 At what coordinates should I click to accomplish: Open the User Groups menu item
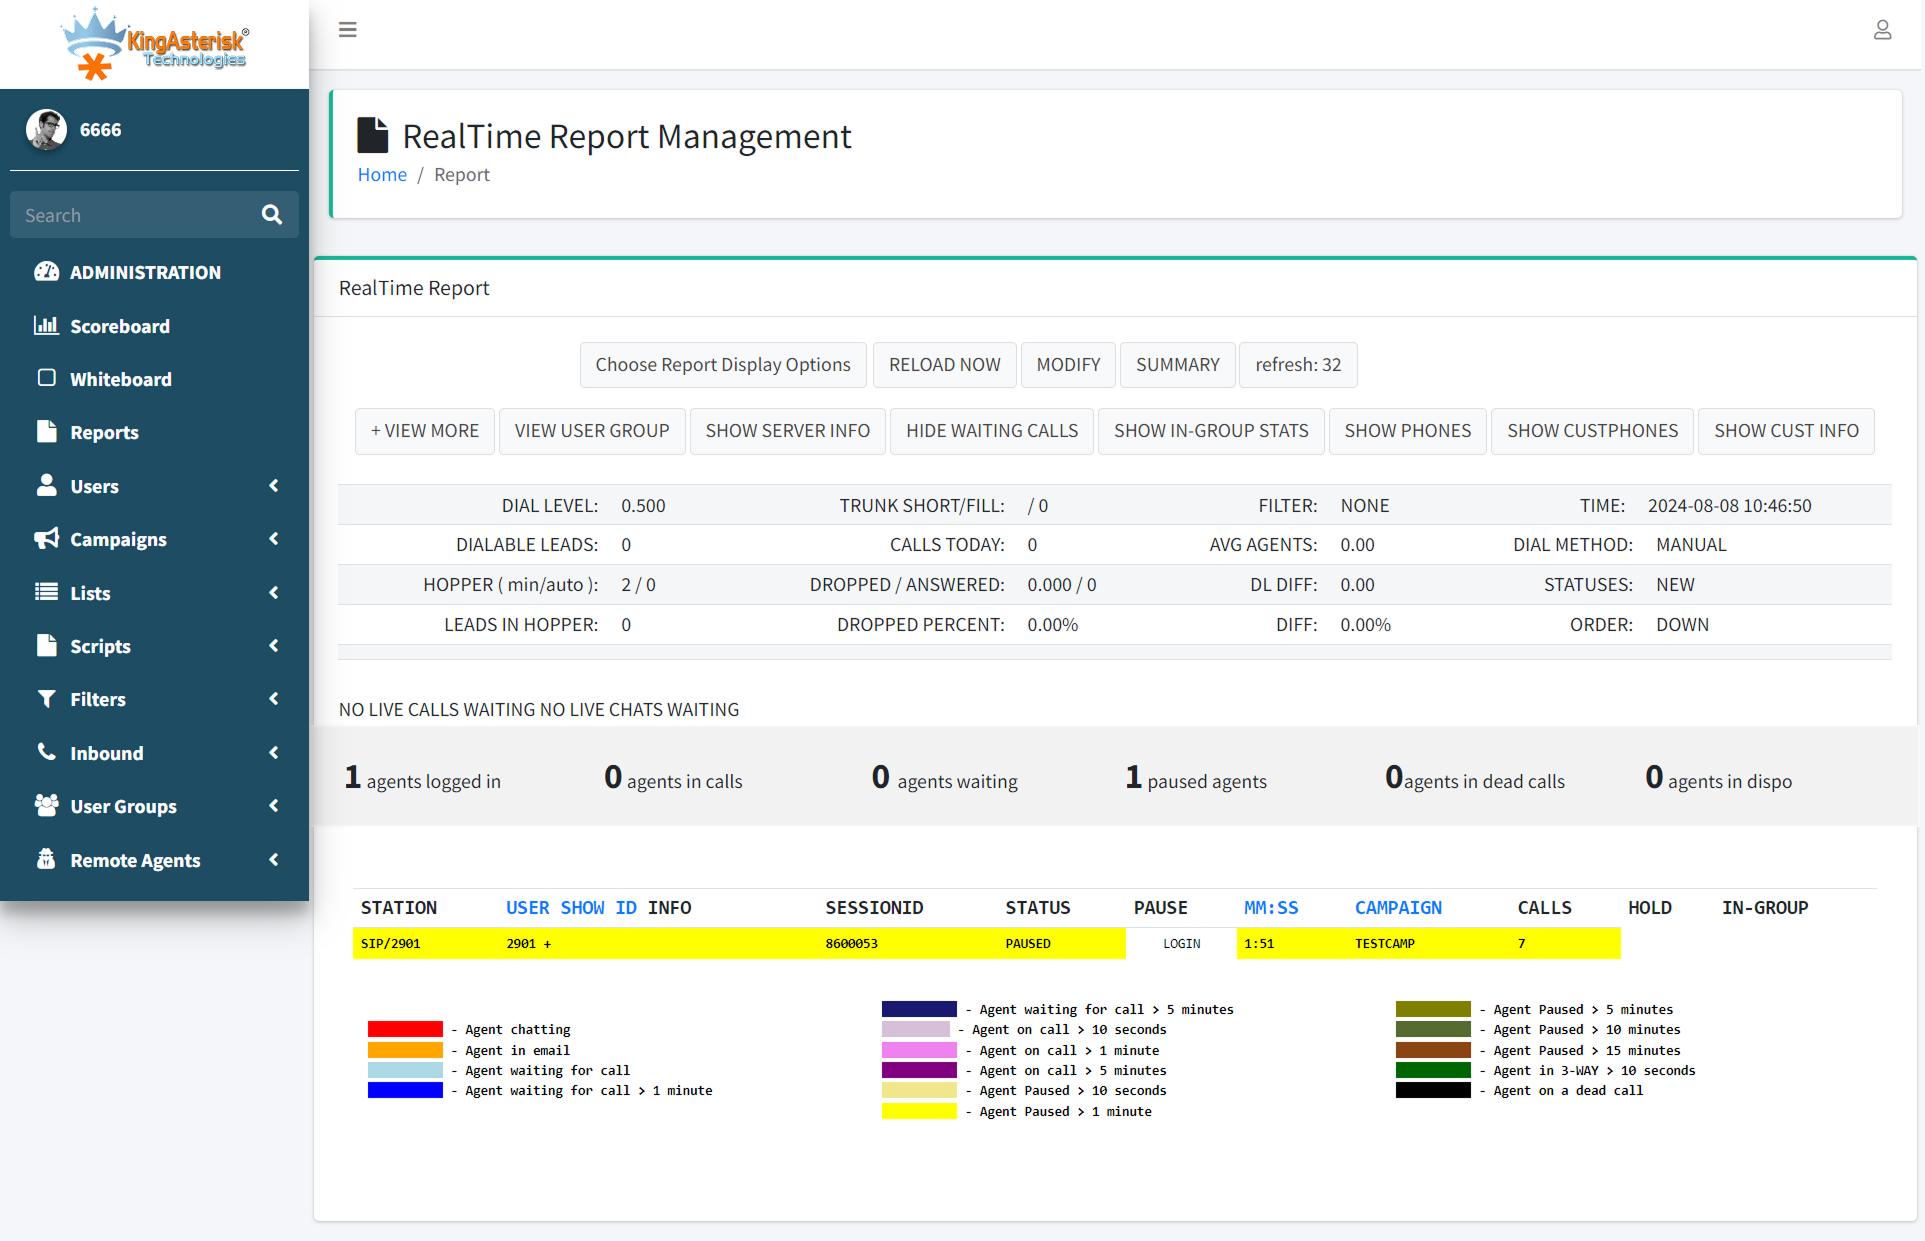(123, 806)
